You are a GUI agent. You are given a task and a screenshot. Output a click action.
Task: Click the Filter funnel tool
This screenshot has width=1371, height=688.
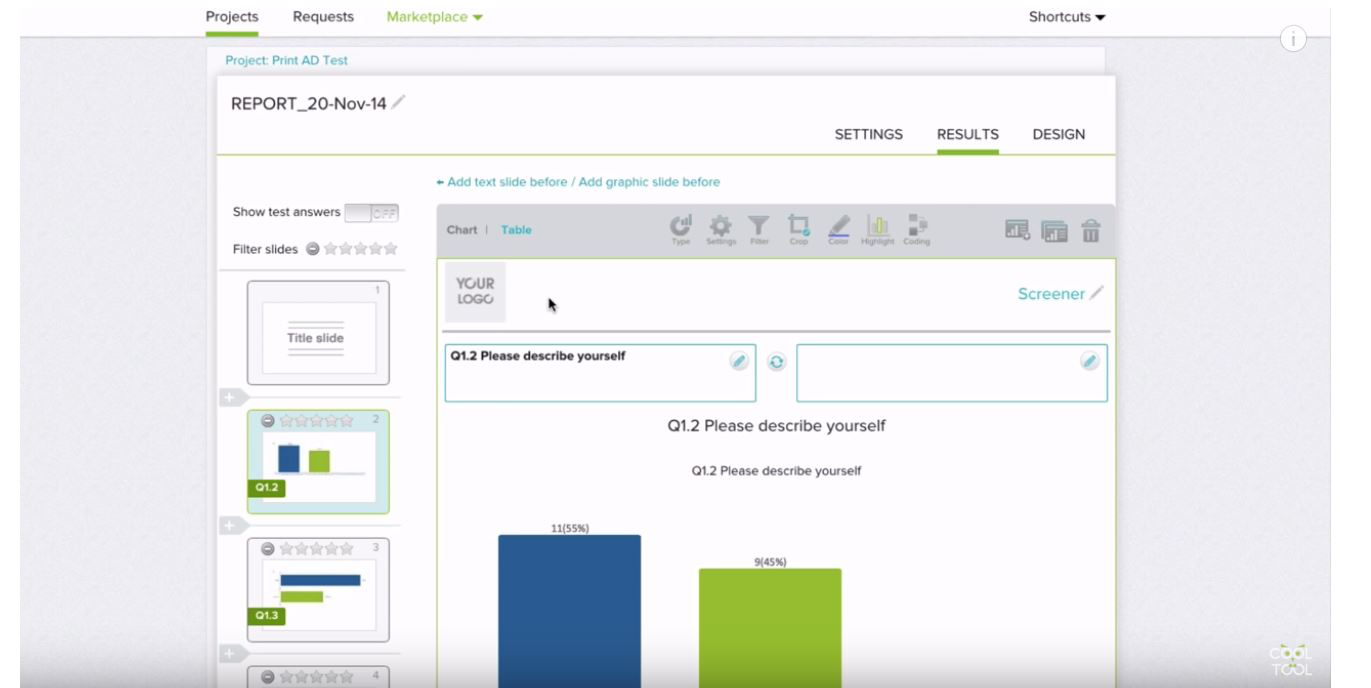(x=759, y=229)
